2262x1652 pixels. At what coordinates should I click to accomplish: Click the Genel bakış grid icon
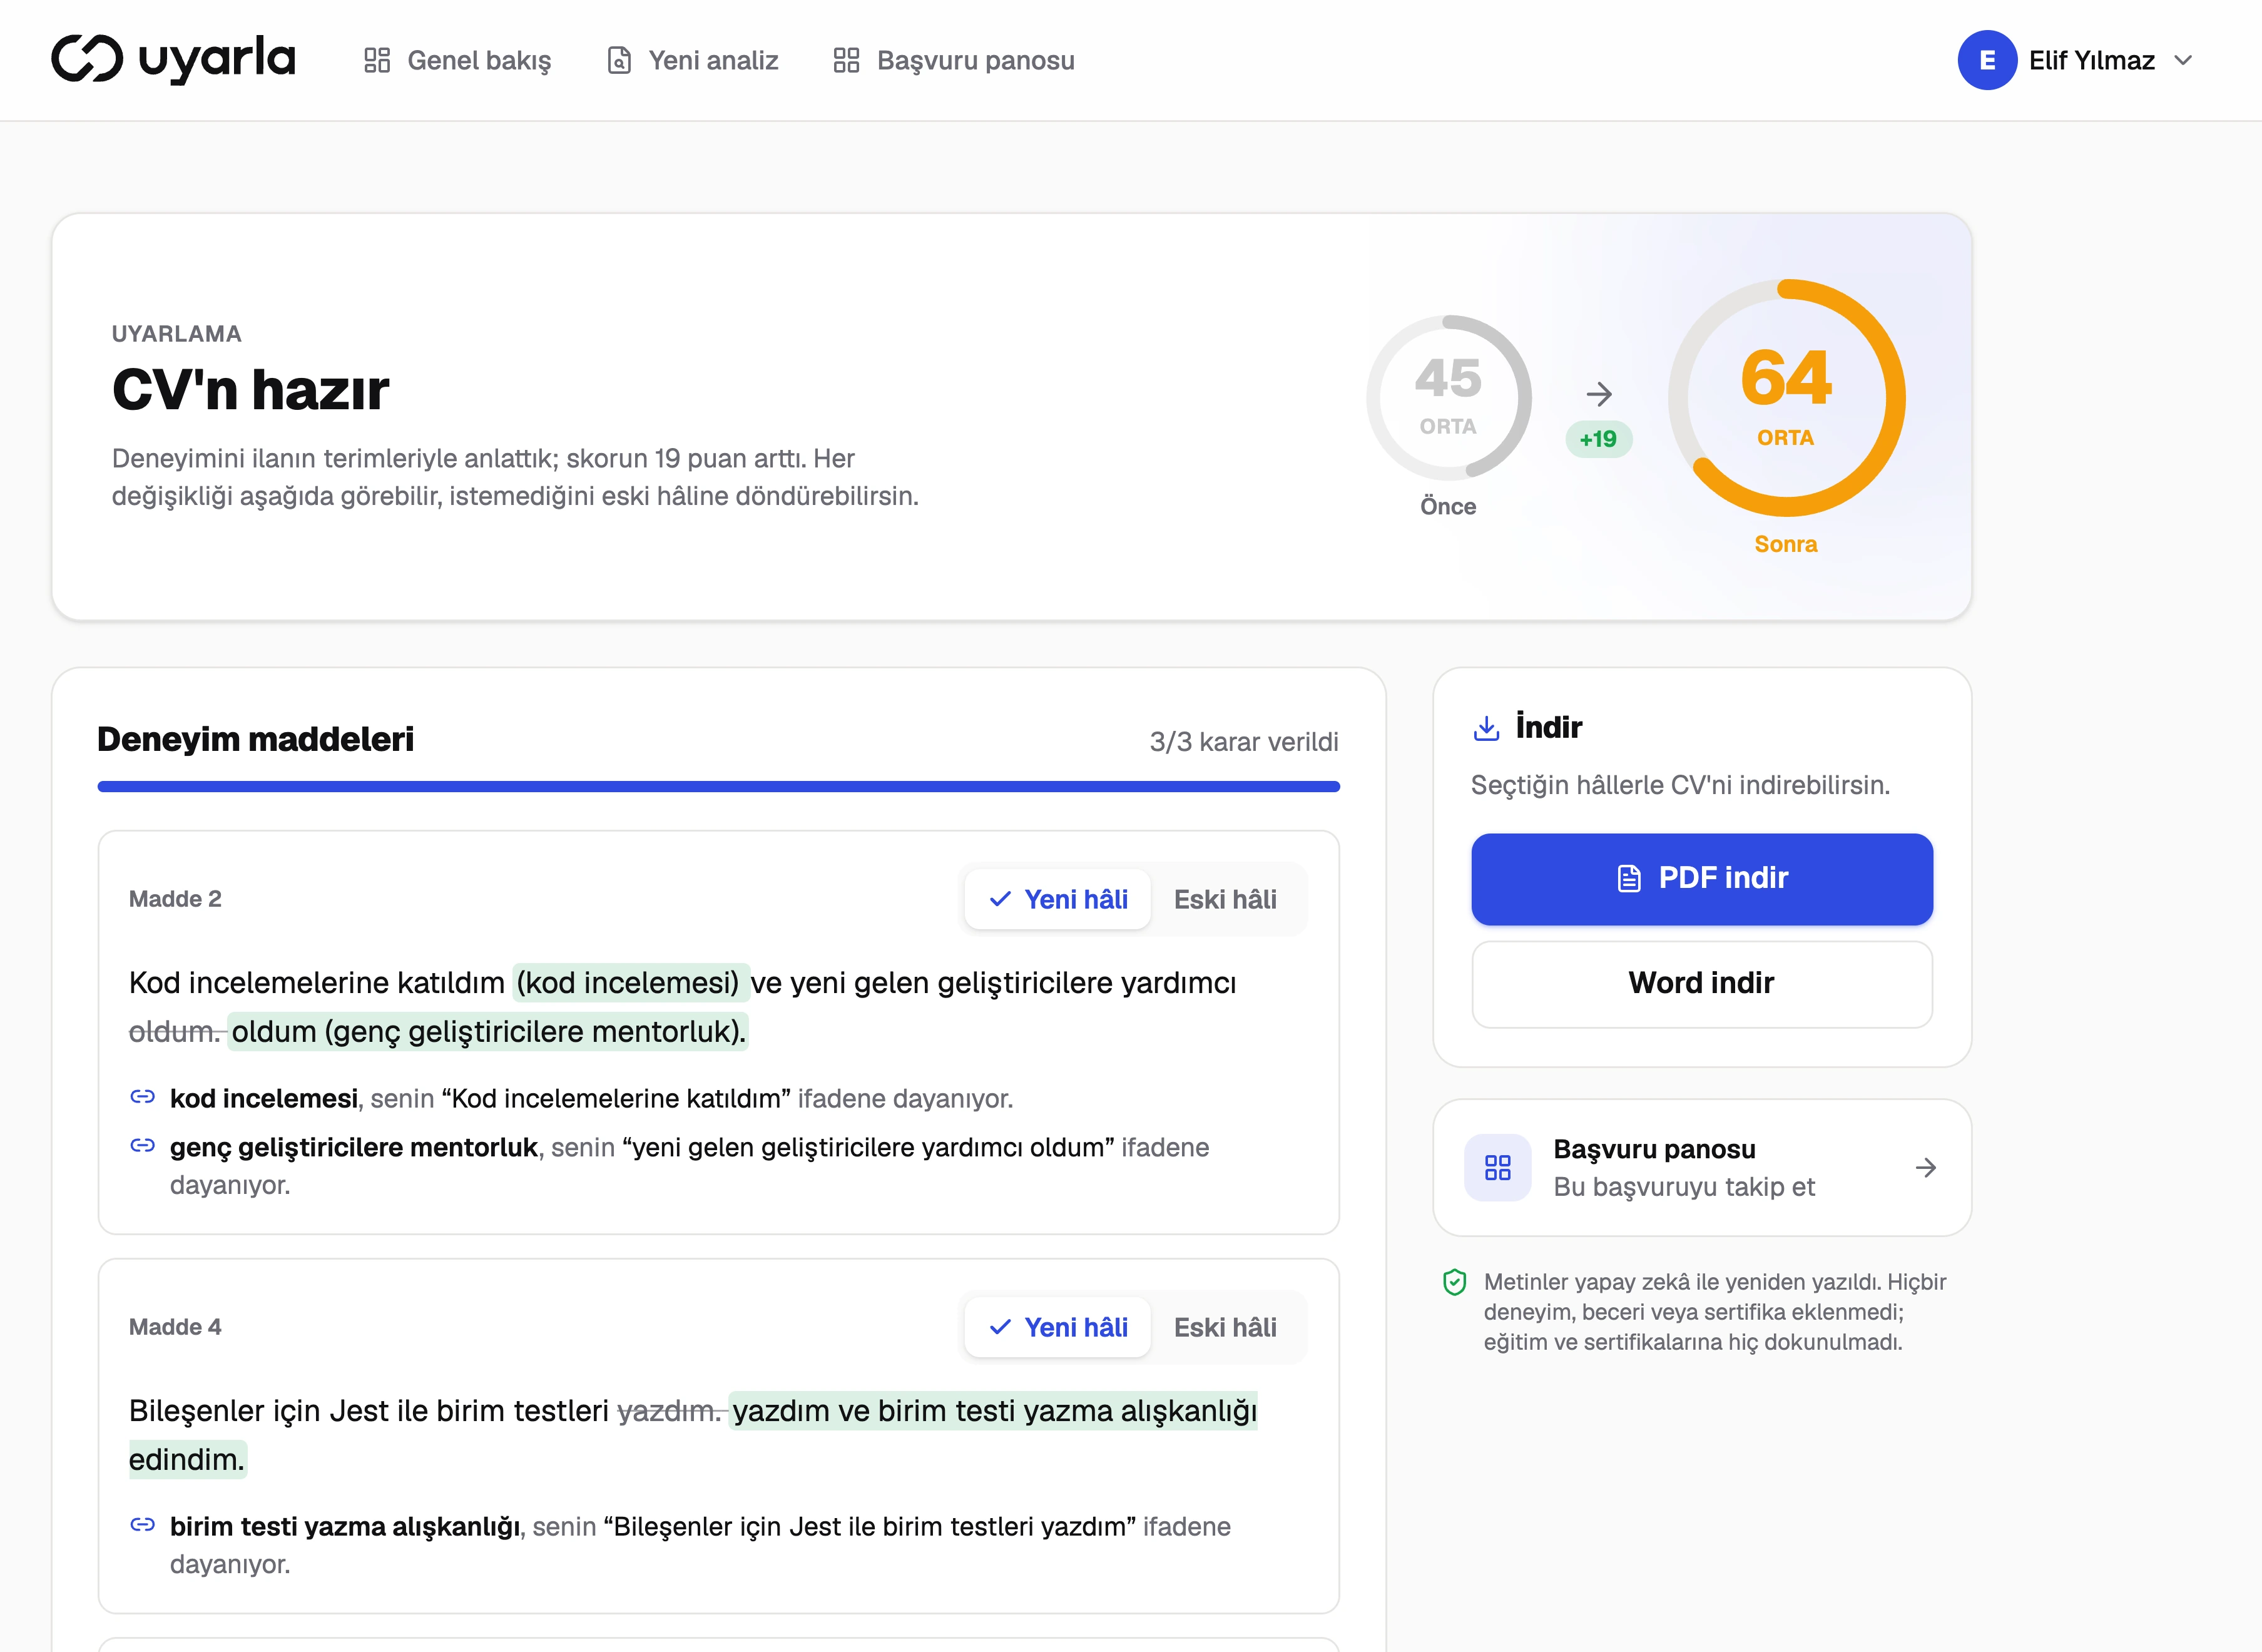377,60
